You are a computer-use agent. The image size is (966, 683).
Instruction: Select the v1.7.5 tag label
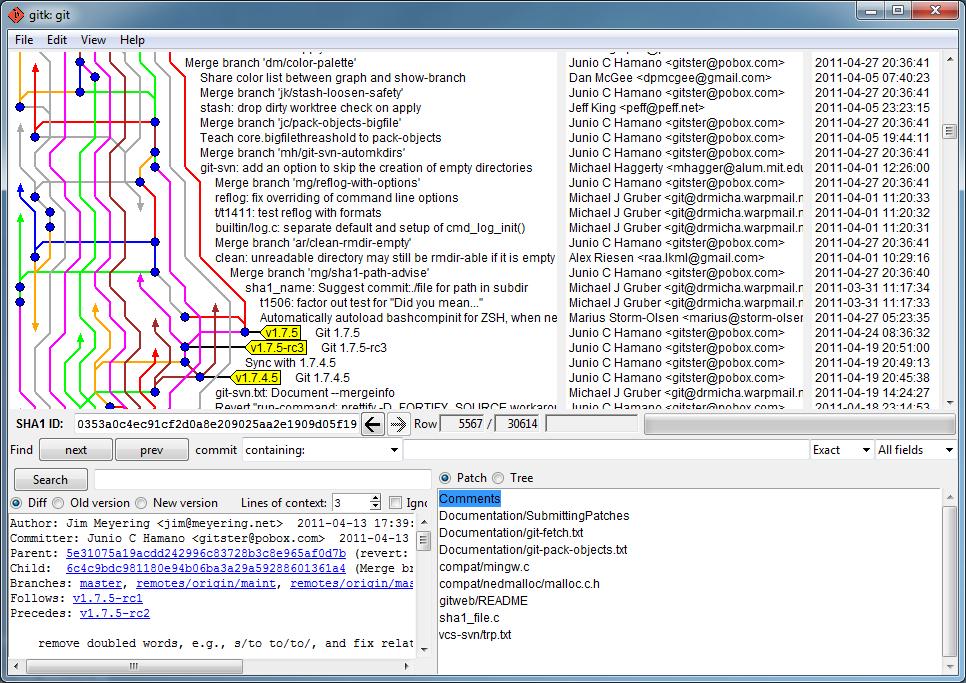pyautogui.click(x=282, y=333)
